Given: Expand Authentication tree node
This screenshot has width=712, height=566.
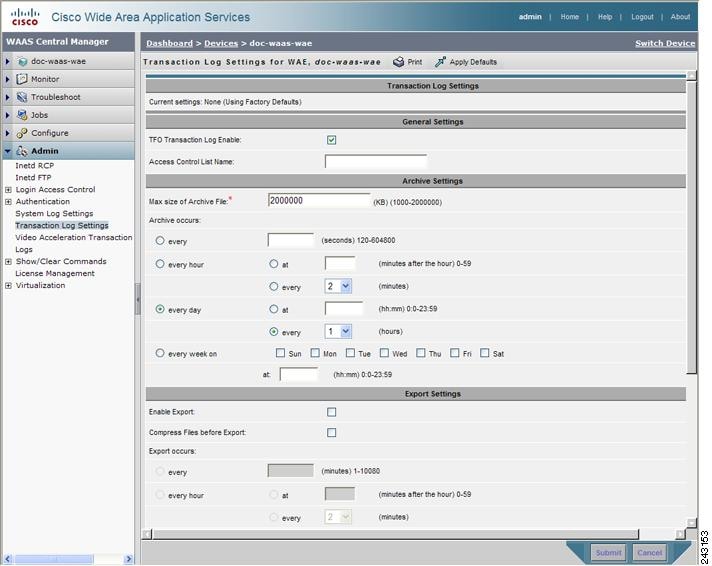Looking at the screenshot, I should pos(8,202).
